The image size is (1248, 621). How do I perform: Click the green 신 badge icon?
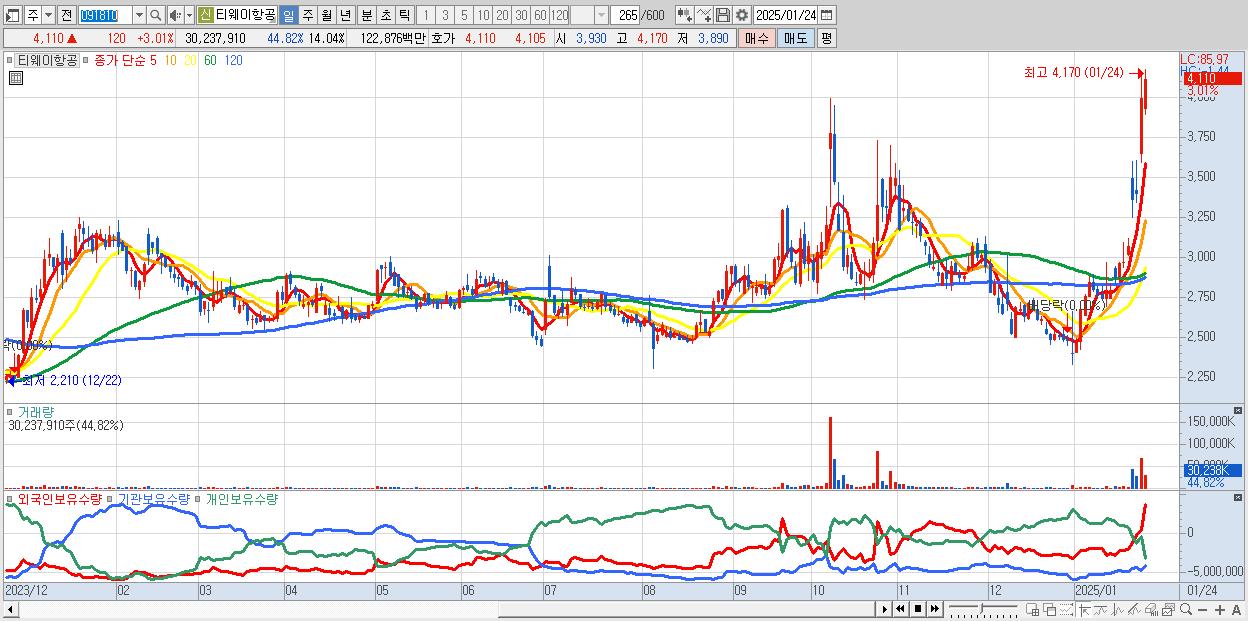point(205,15)
